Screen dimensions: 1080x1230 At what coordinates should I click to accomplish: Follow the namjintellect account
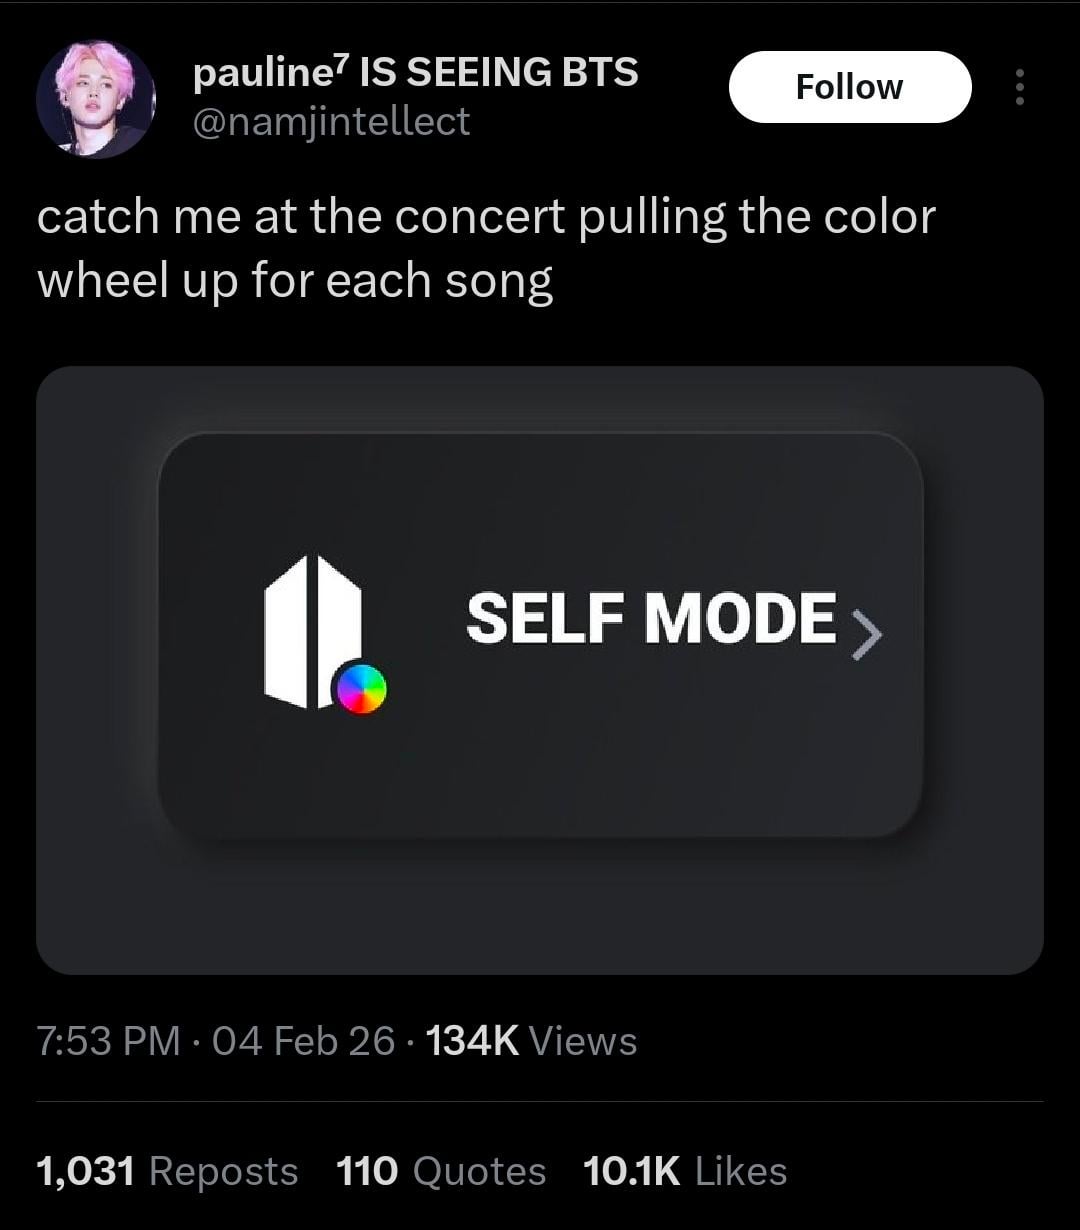click(849, 87)
